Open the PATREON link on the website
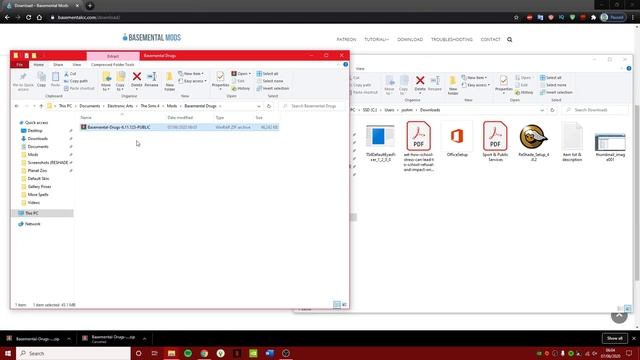This screenshot has height=360, width=640. [346, 40]
